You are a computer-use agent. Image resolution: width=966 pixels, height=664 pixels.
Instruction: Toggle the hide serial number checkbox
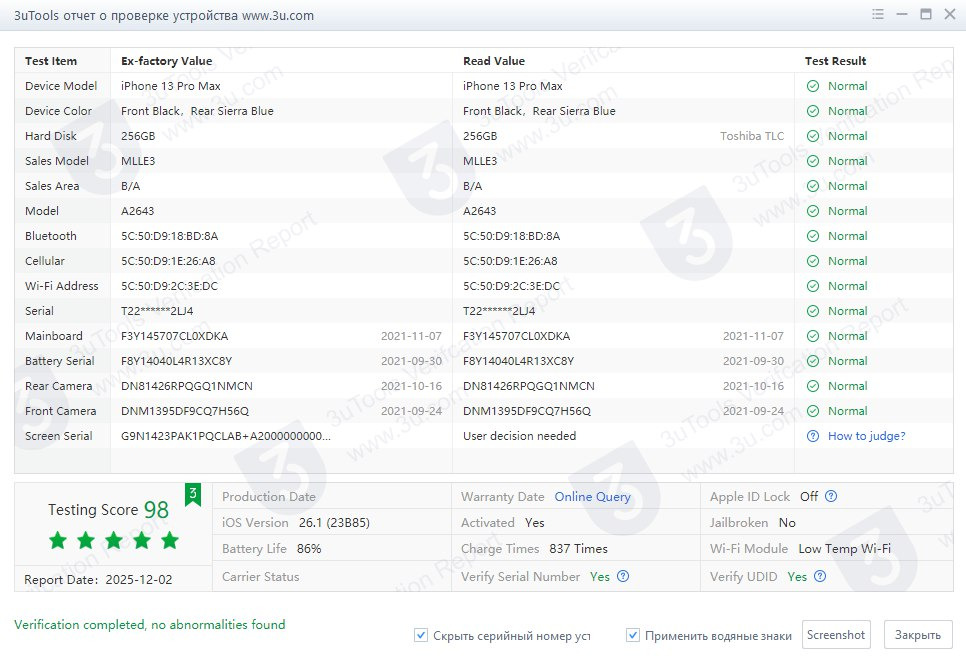click(421, 636)
